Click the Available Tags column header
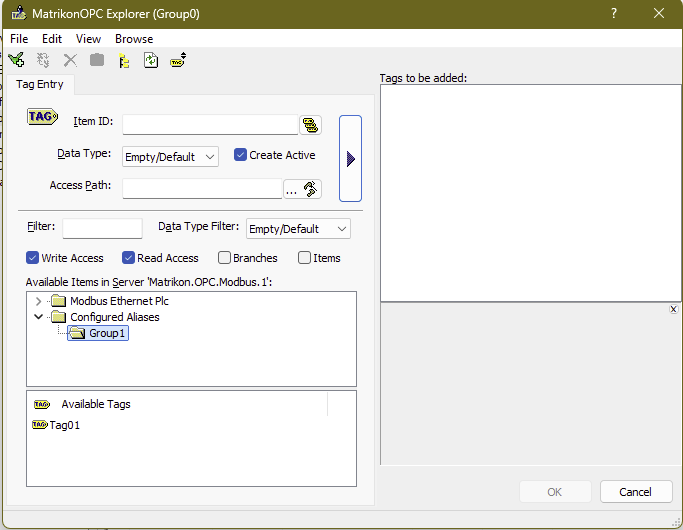The height and width of the screenshot is (530, 683). coord(177,404)
